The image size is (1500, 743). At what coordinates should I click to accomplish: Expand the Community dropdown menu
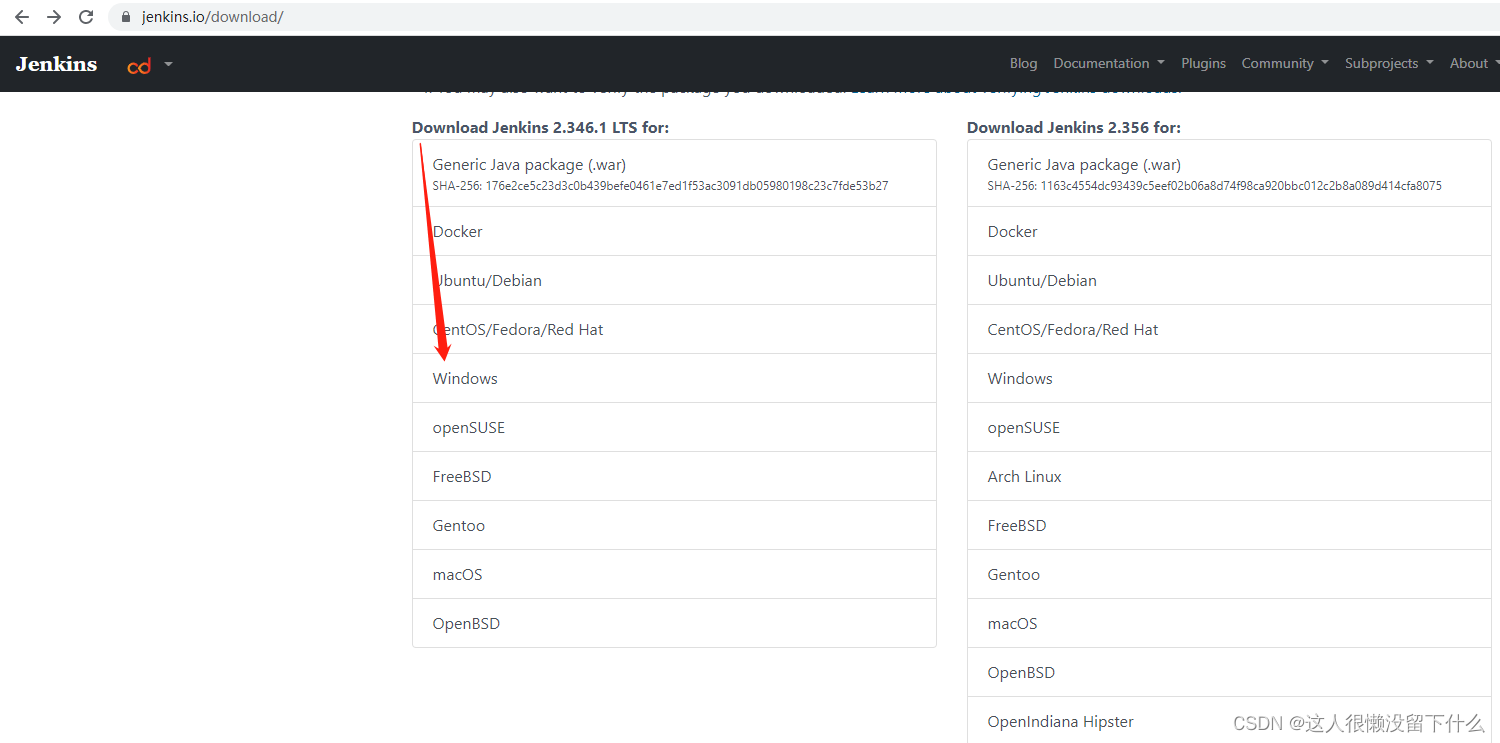pos(1284,63)
